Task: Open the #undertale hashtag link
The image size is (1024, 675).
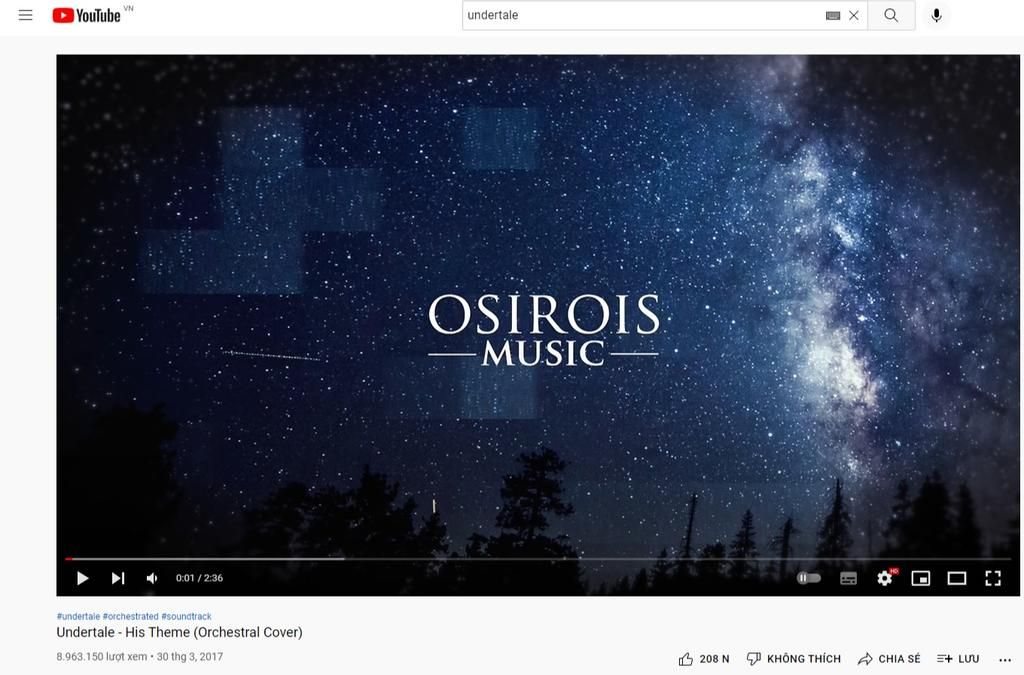Action: pyautogui.click(x=78, y=616)
